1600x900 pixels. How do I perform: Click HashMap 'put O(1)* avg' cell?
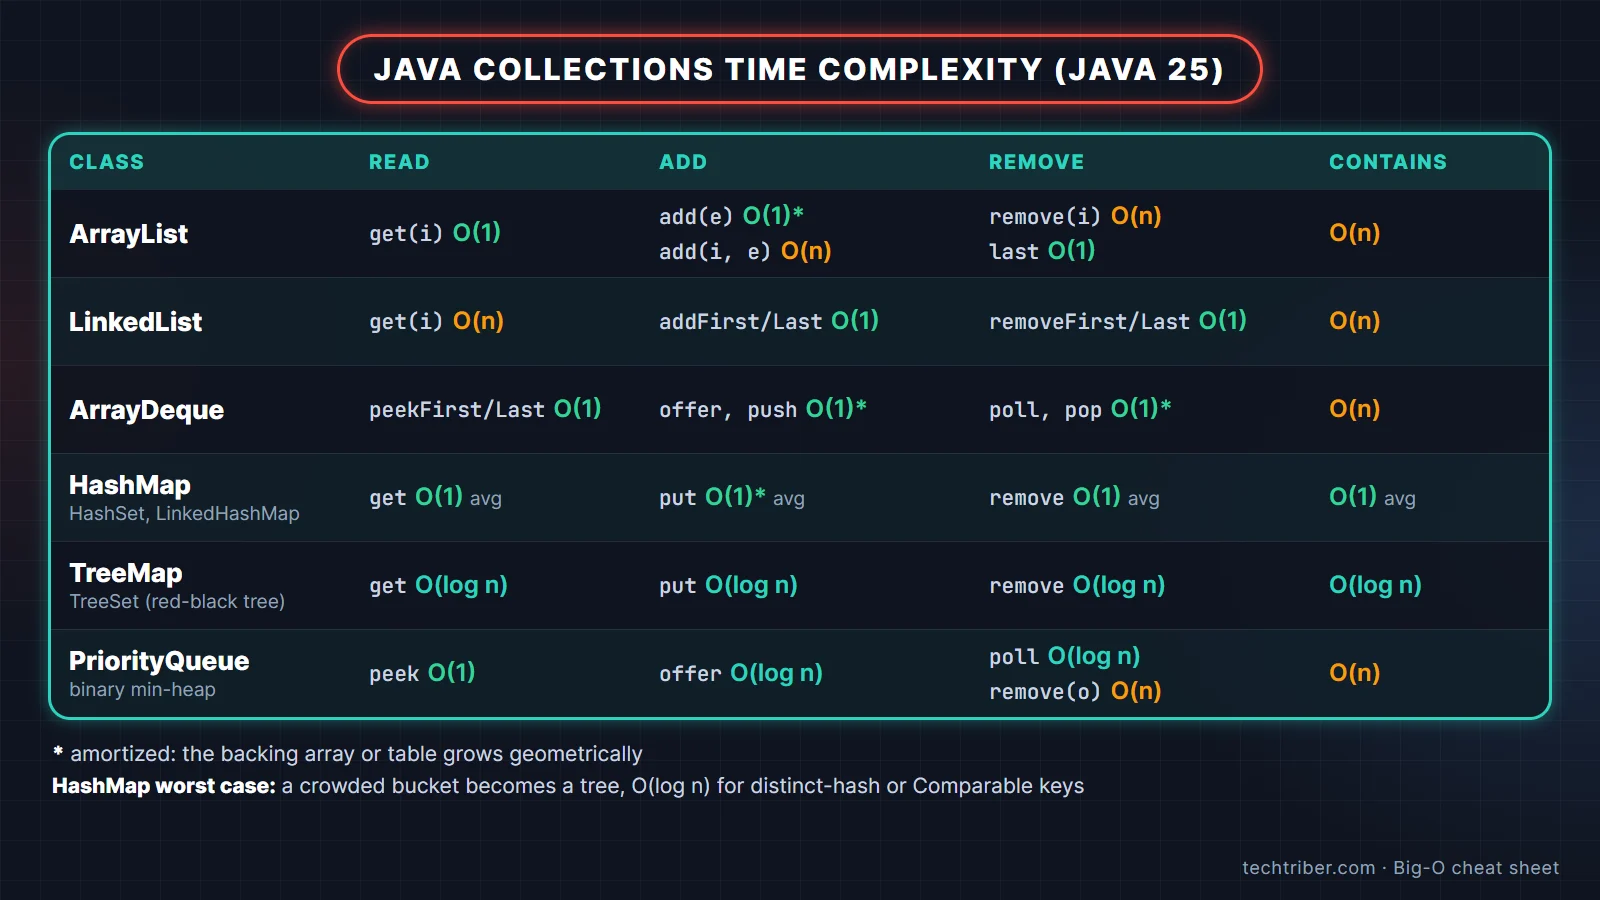[x=732, y=497]
